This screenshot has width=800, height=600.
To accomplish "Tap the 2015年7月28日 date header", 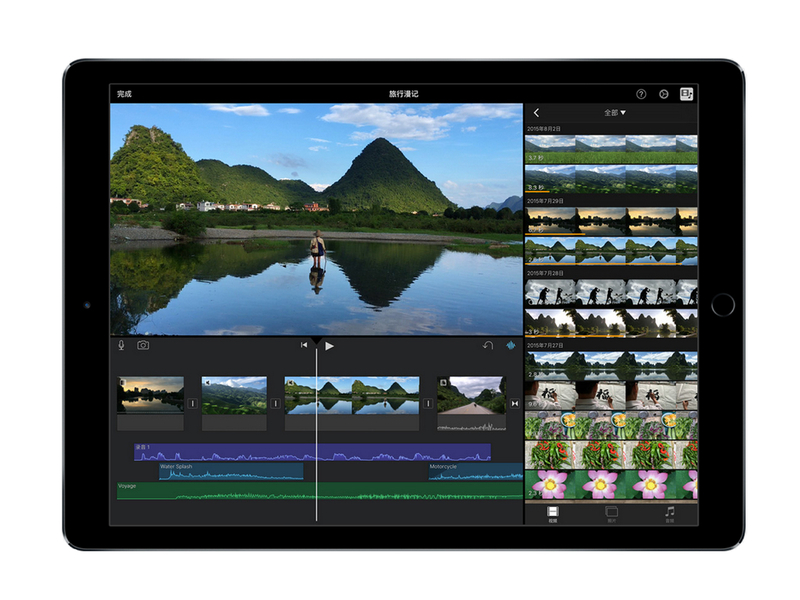I will point(545,273).
